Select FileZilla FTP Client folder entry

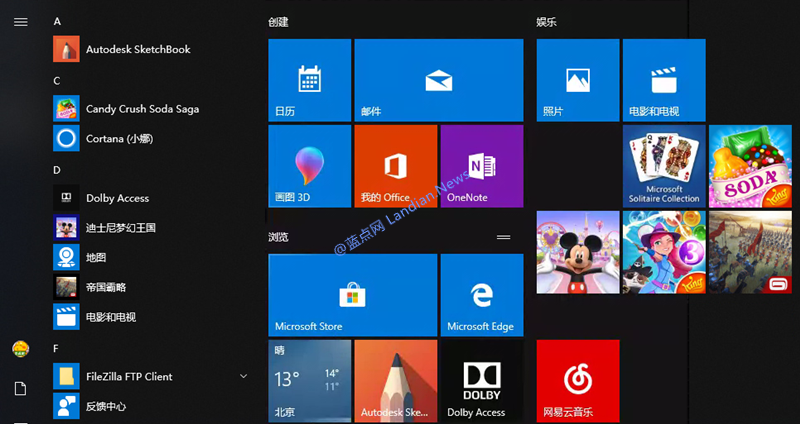point(151,377)
